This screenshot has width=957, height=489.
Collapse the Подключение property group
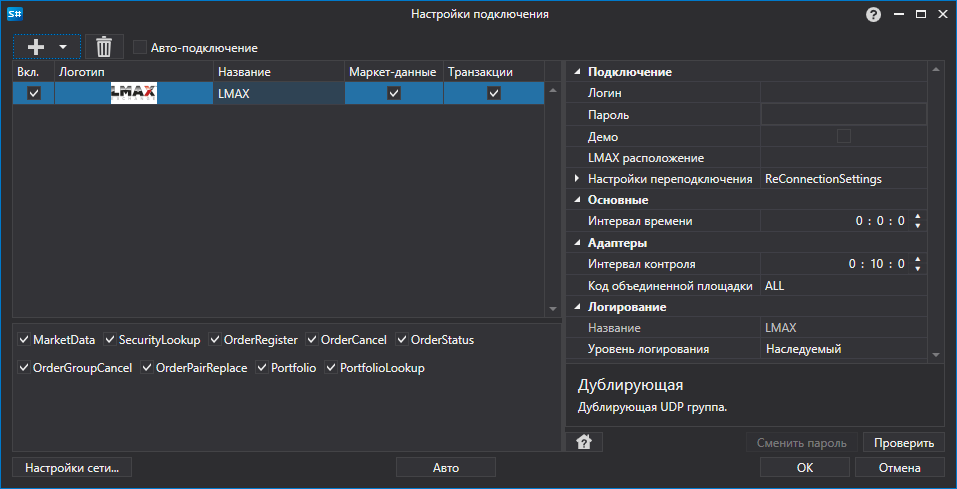[x=577, y=72]
